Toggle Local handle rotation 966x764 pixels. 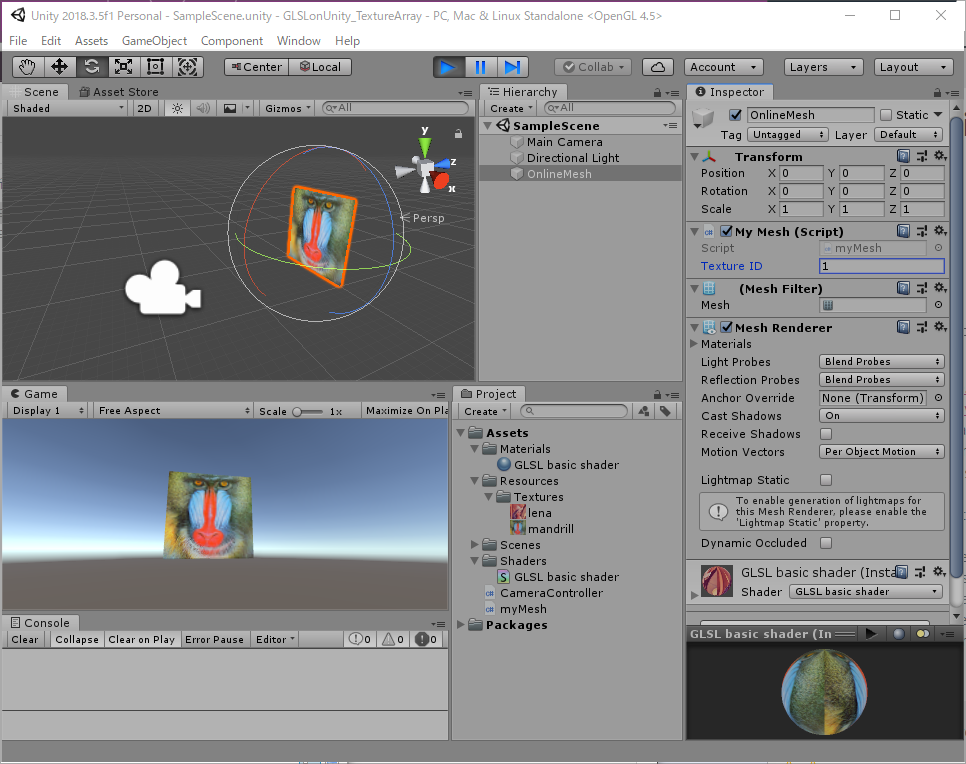320,67
